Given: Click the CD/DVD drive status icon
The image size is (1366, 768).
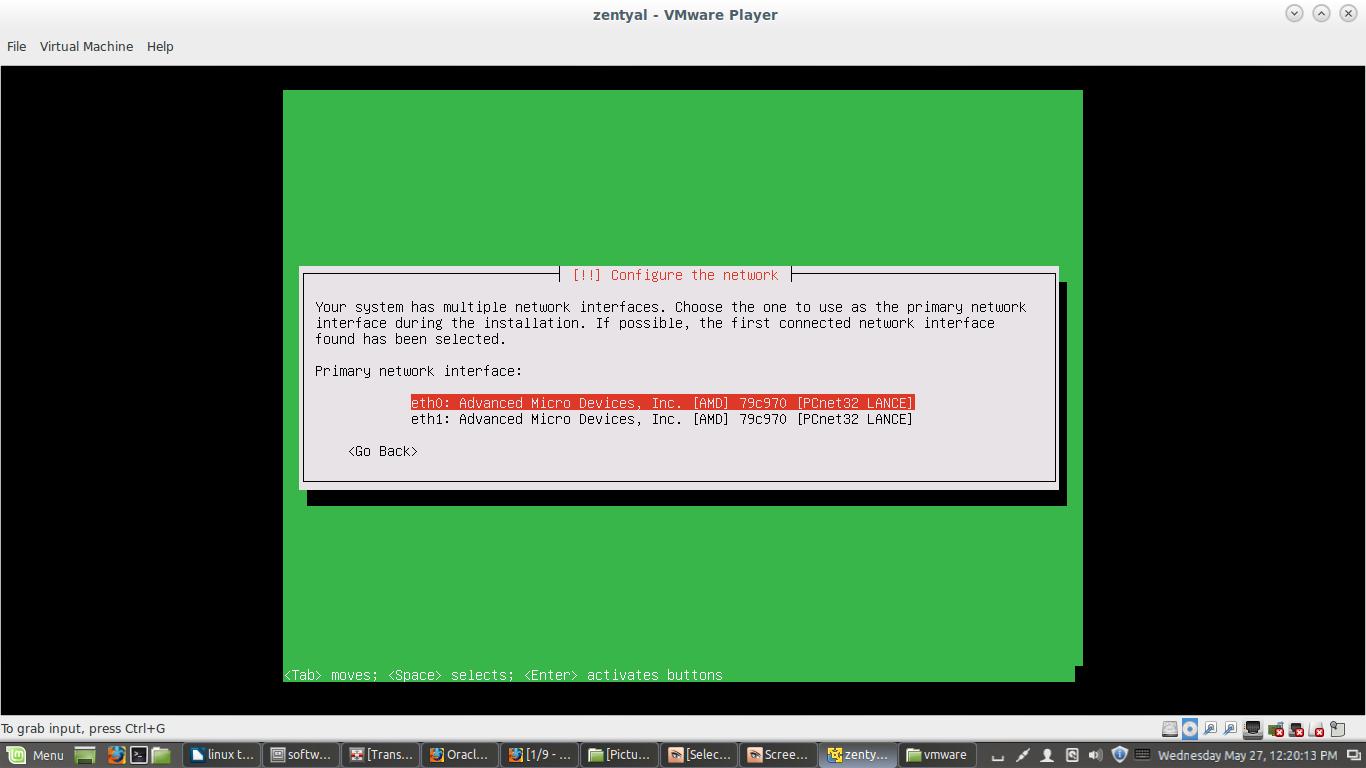Looking at the screenshot, I should (1190, 729).
